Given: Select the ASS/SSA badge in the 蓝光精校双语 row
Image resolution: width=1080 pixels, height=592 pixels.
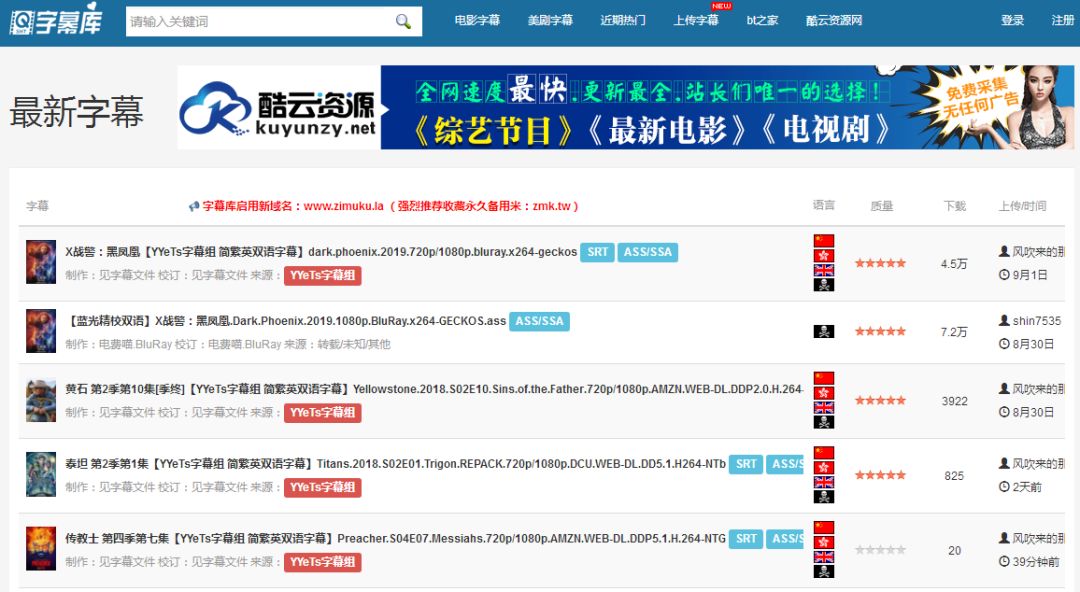Looking at the screenshot, I should tap(539, 321).
